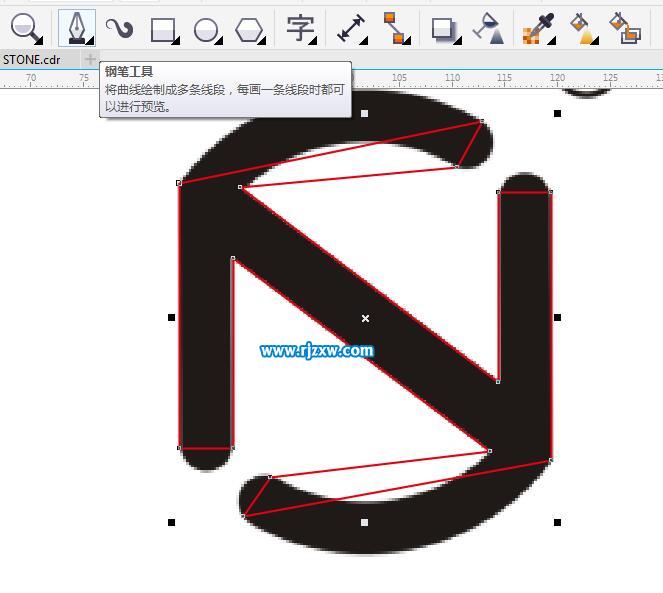Select the Artistic Media curve tool
Screen dimensions: 663x593
coord(120,28)
